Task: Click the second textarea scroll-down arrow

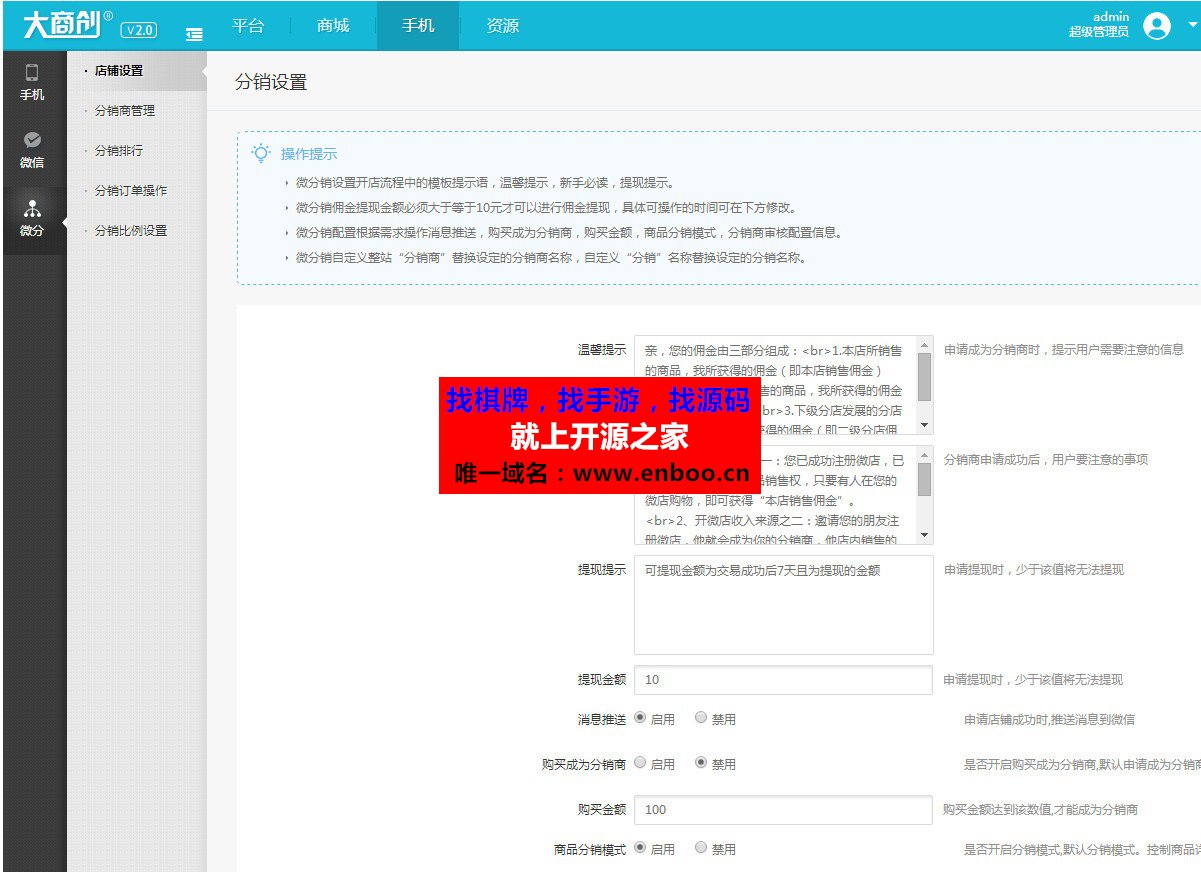Action: point(924,536)
